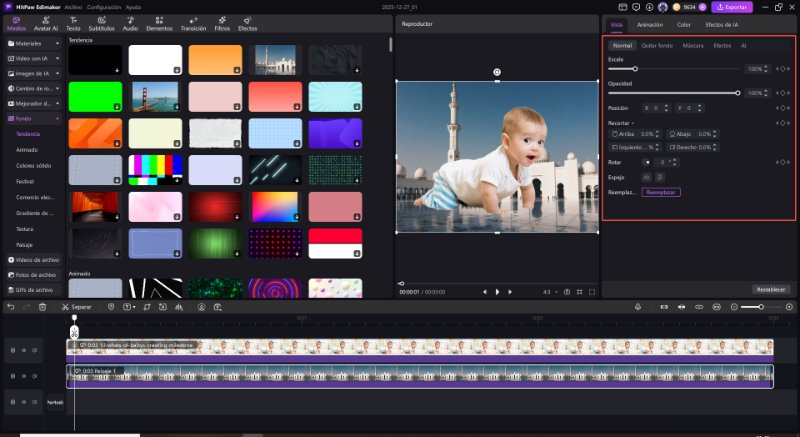Open the Filtros library

222,24
